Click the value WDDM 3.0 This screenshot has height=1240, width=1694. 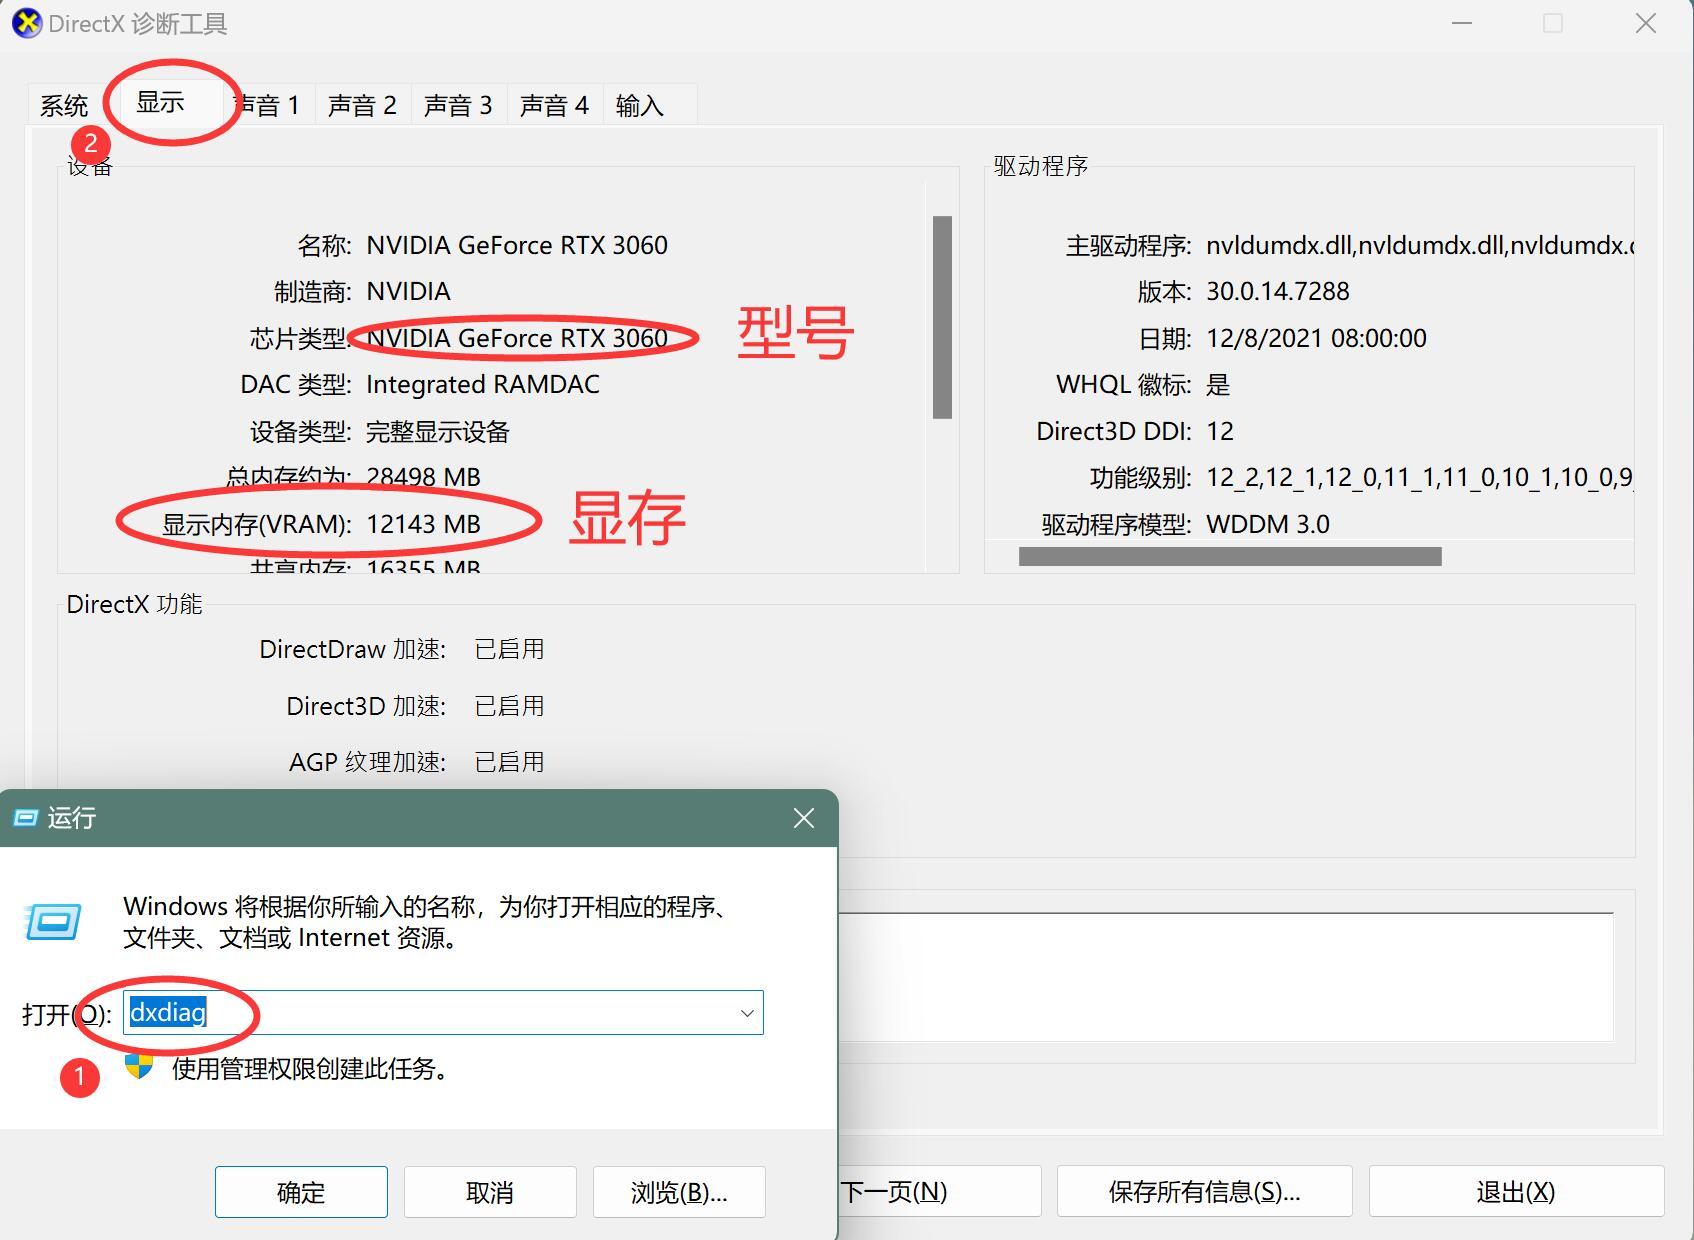coord(1268,524)
